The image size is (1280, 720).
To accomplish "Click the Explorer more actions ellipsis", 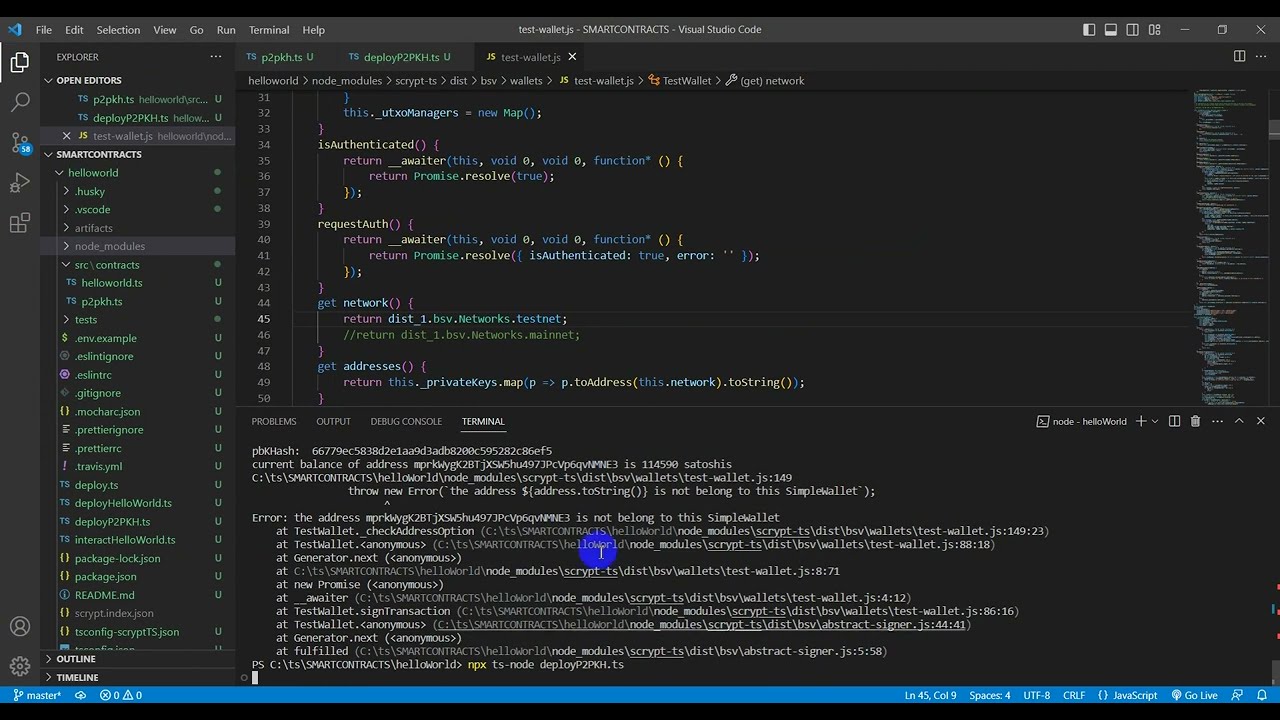I will [x=215, y=57].
